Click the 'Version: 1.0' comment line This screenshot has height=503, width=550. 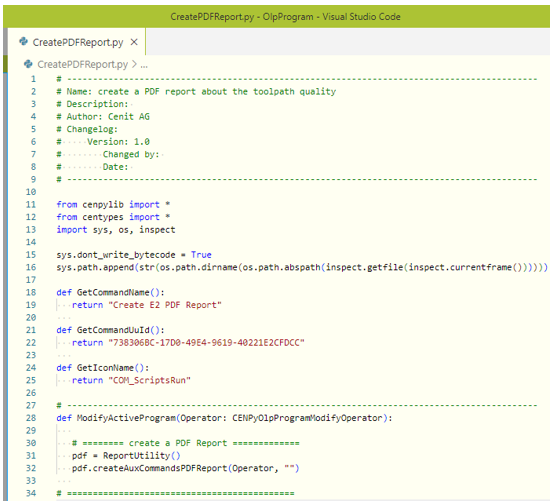(x=118, y=142)
